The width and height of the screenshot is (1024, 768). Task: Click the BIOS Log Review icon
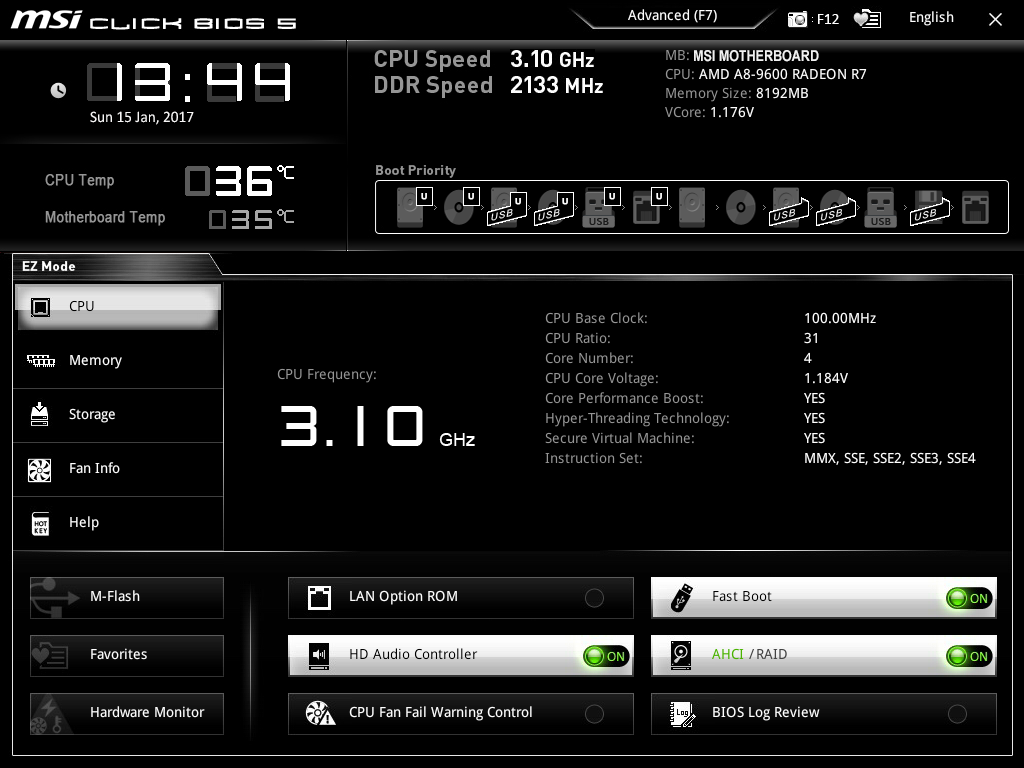pyautogui.click(x=682, y=713)
